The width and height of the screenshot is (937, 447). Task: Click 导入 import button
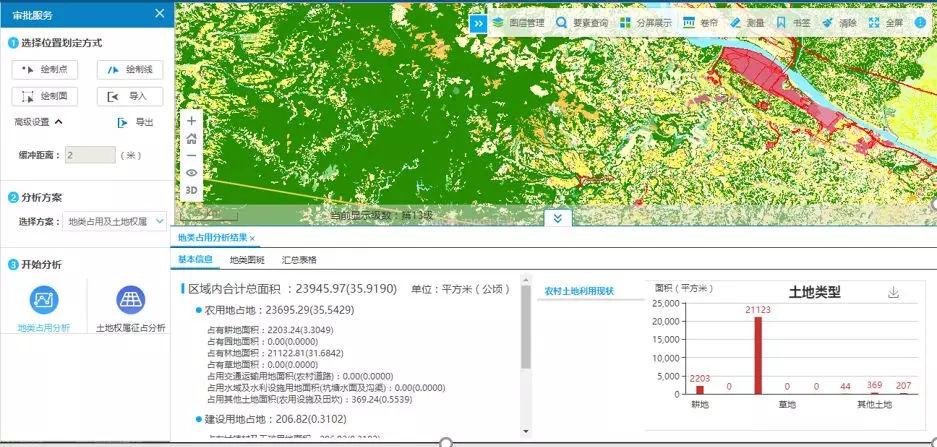point(130,96)
